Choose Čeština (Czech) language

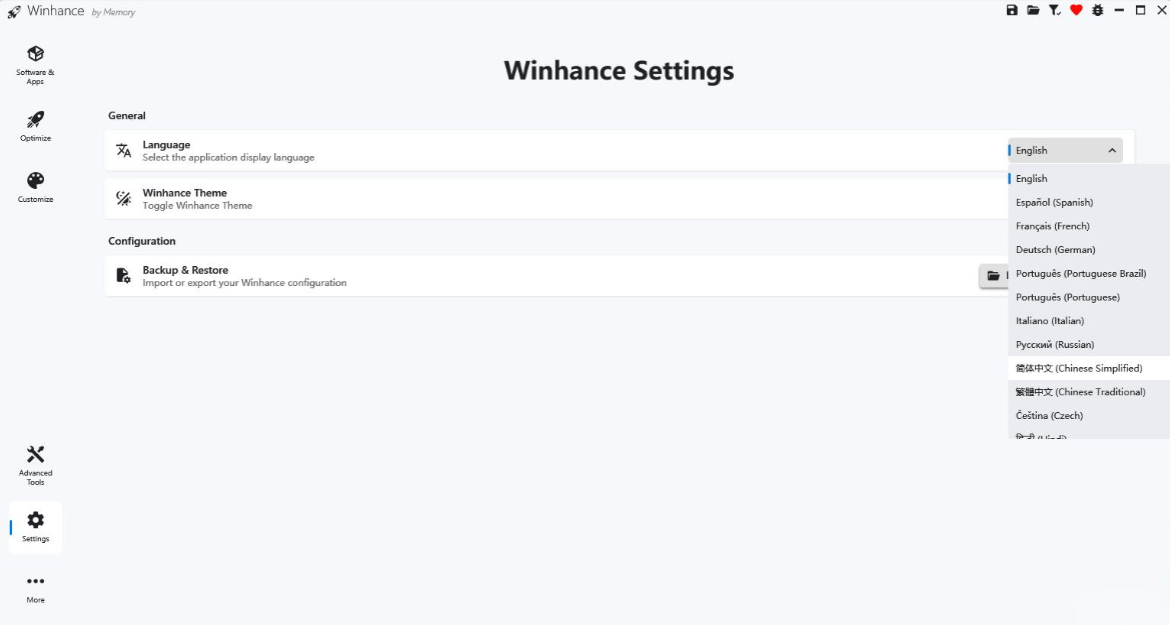[1049, 416]
